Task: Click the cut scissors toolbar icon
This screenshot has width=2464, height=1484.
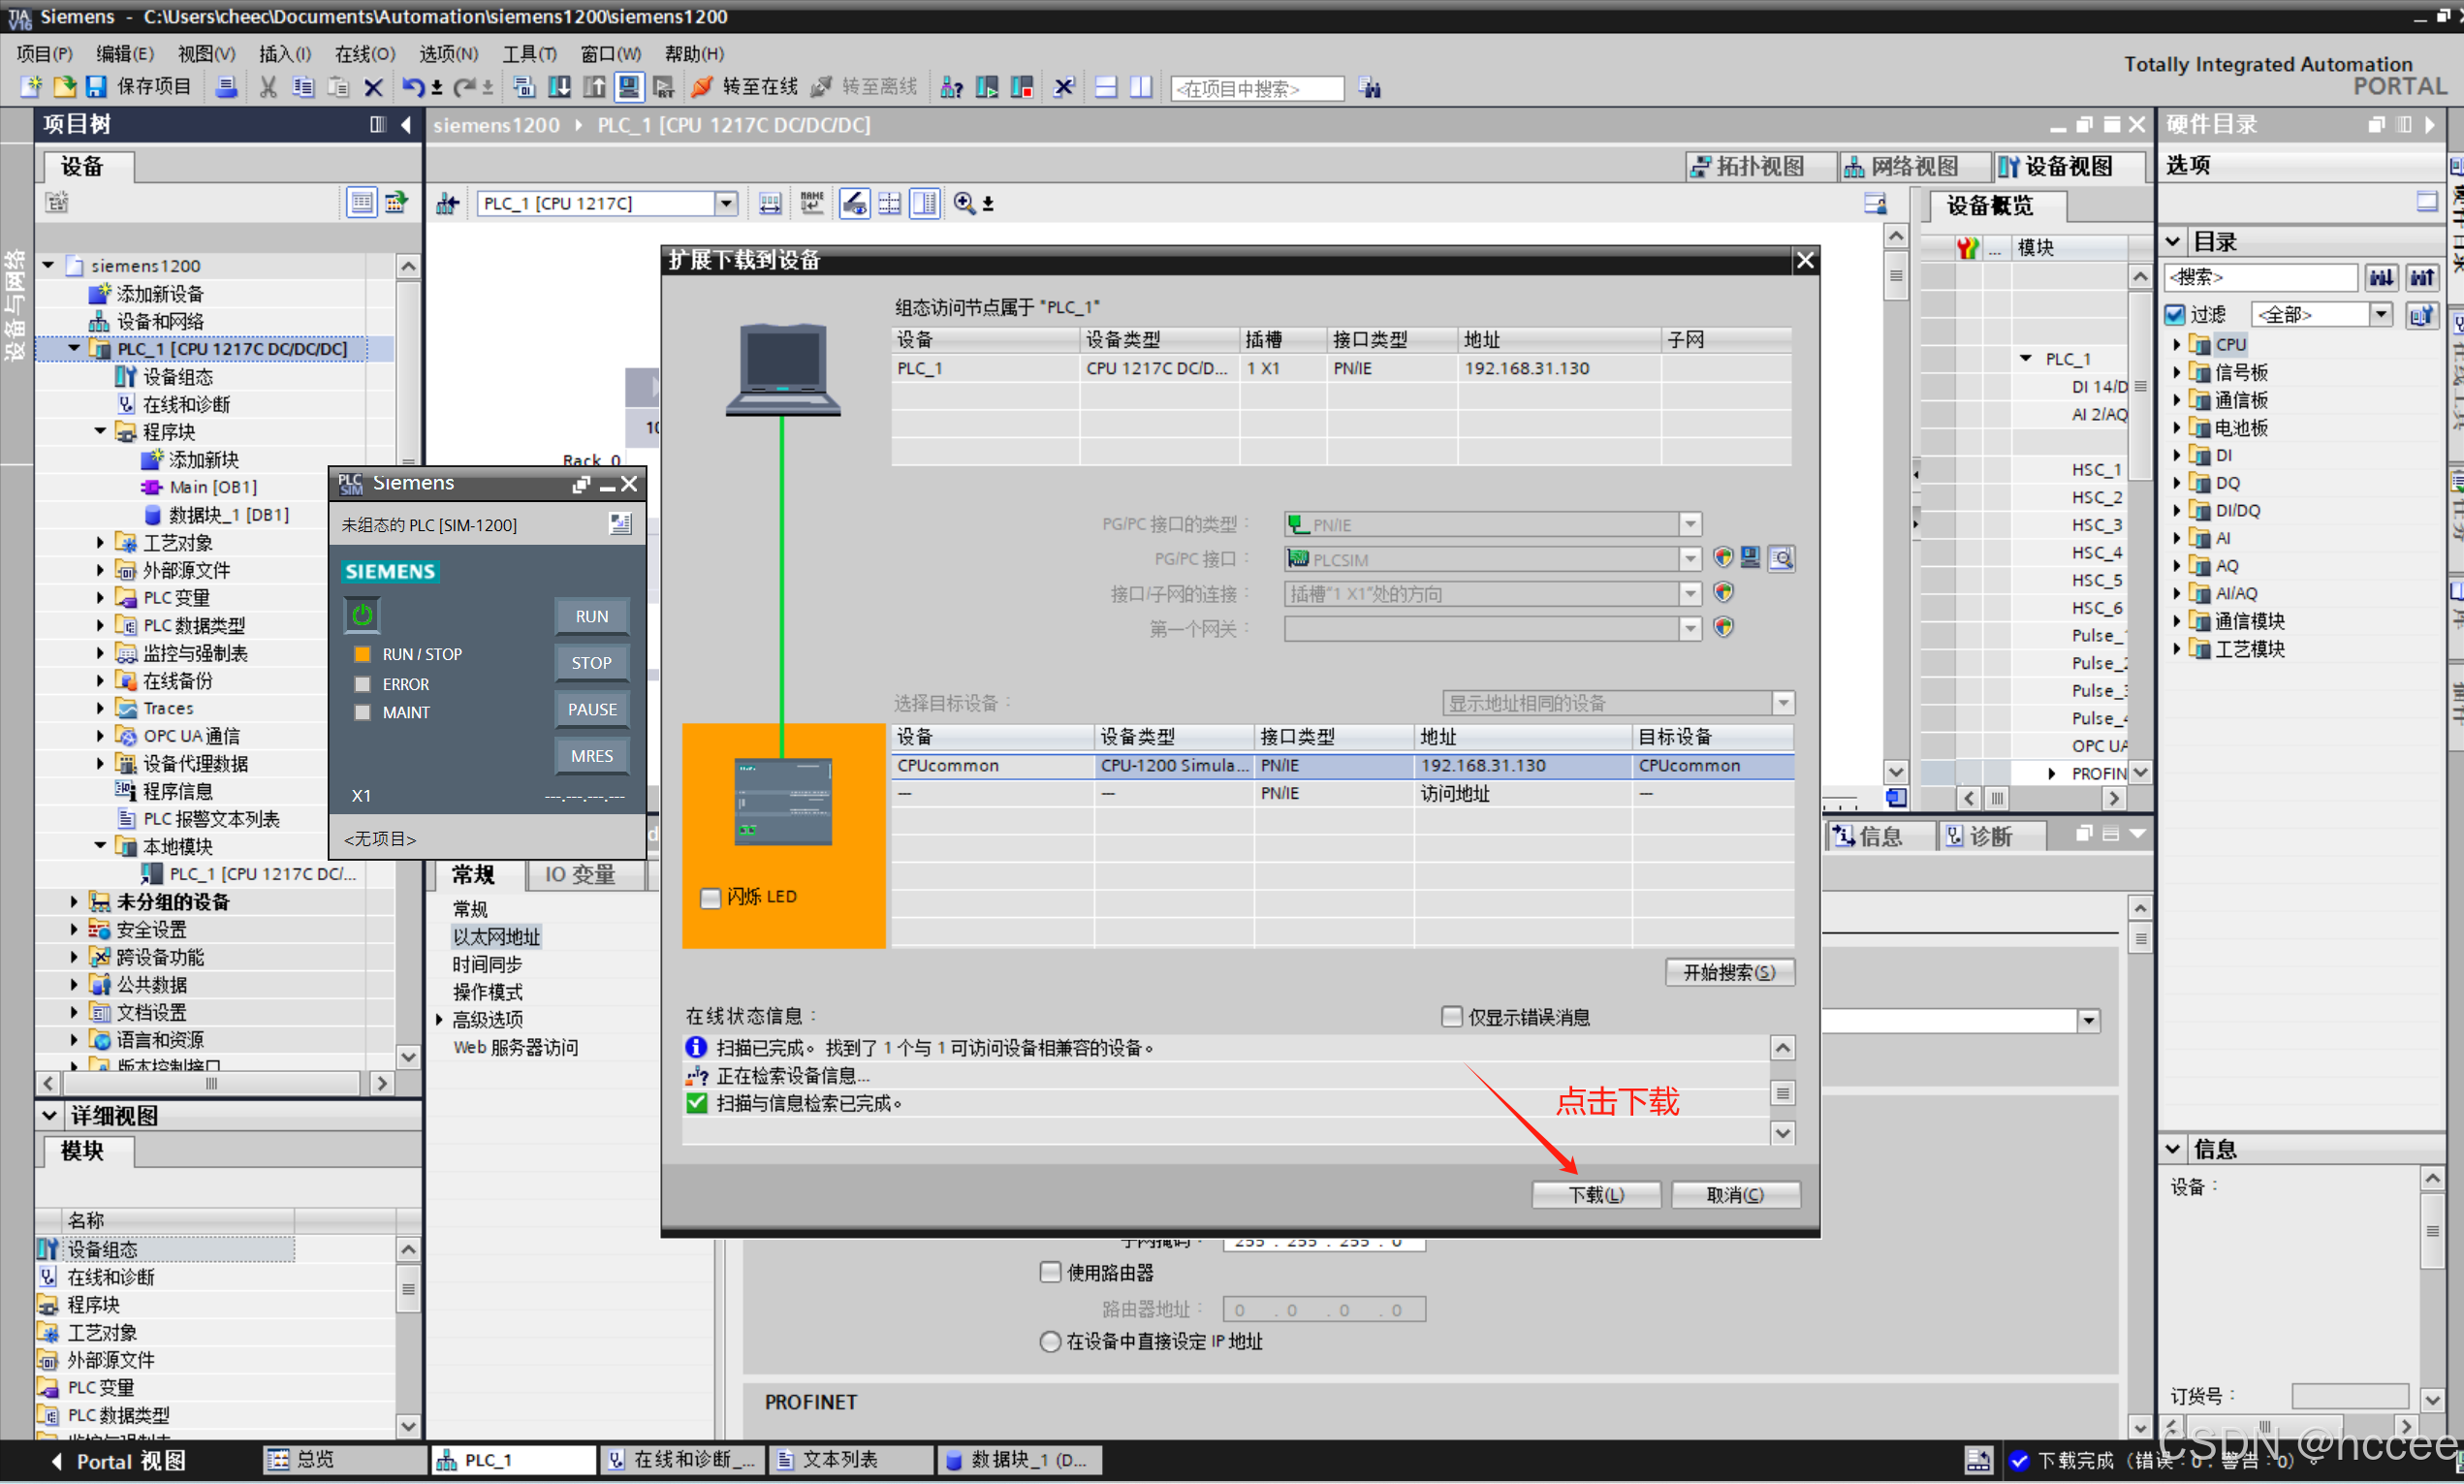Action: pyautogui.click(x=268, y=87)
